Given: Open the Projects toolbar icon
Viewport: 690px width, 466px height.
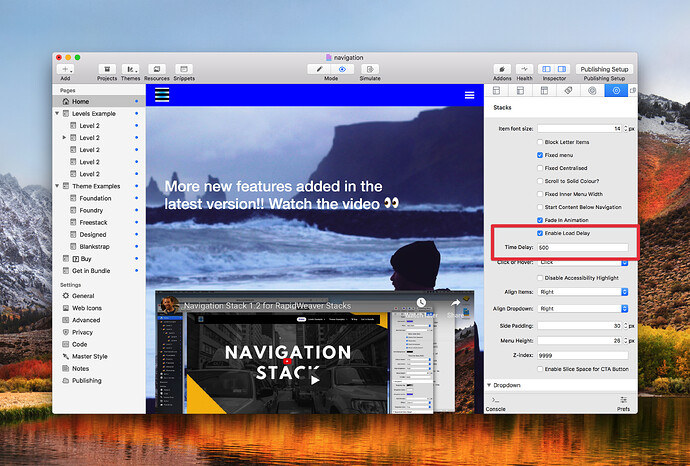Looking at the screenshot, I should [x=107, y=69].
